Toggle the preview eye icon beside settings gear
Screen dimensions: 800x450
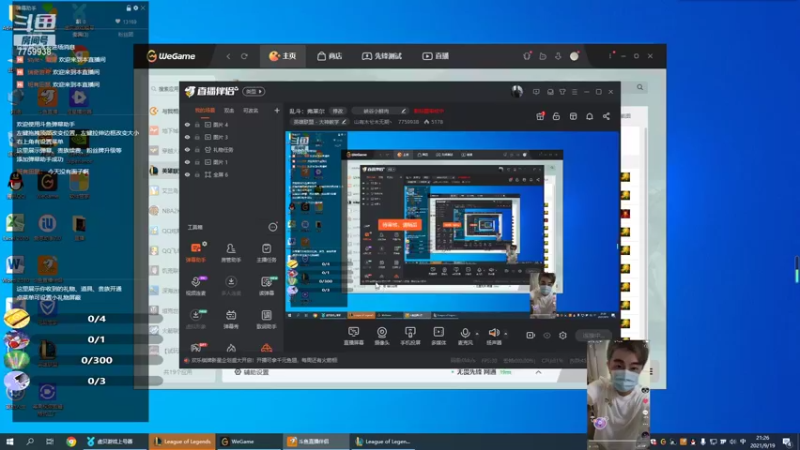click(547, 335)
